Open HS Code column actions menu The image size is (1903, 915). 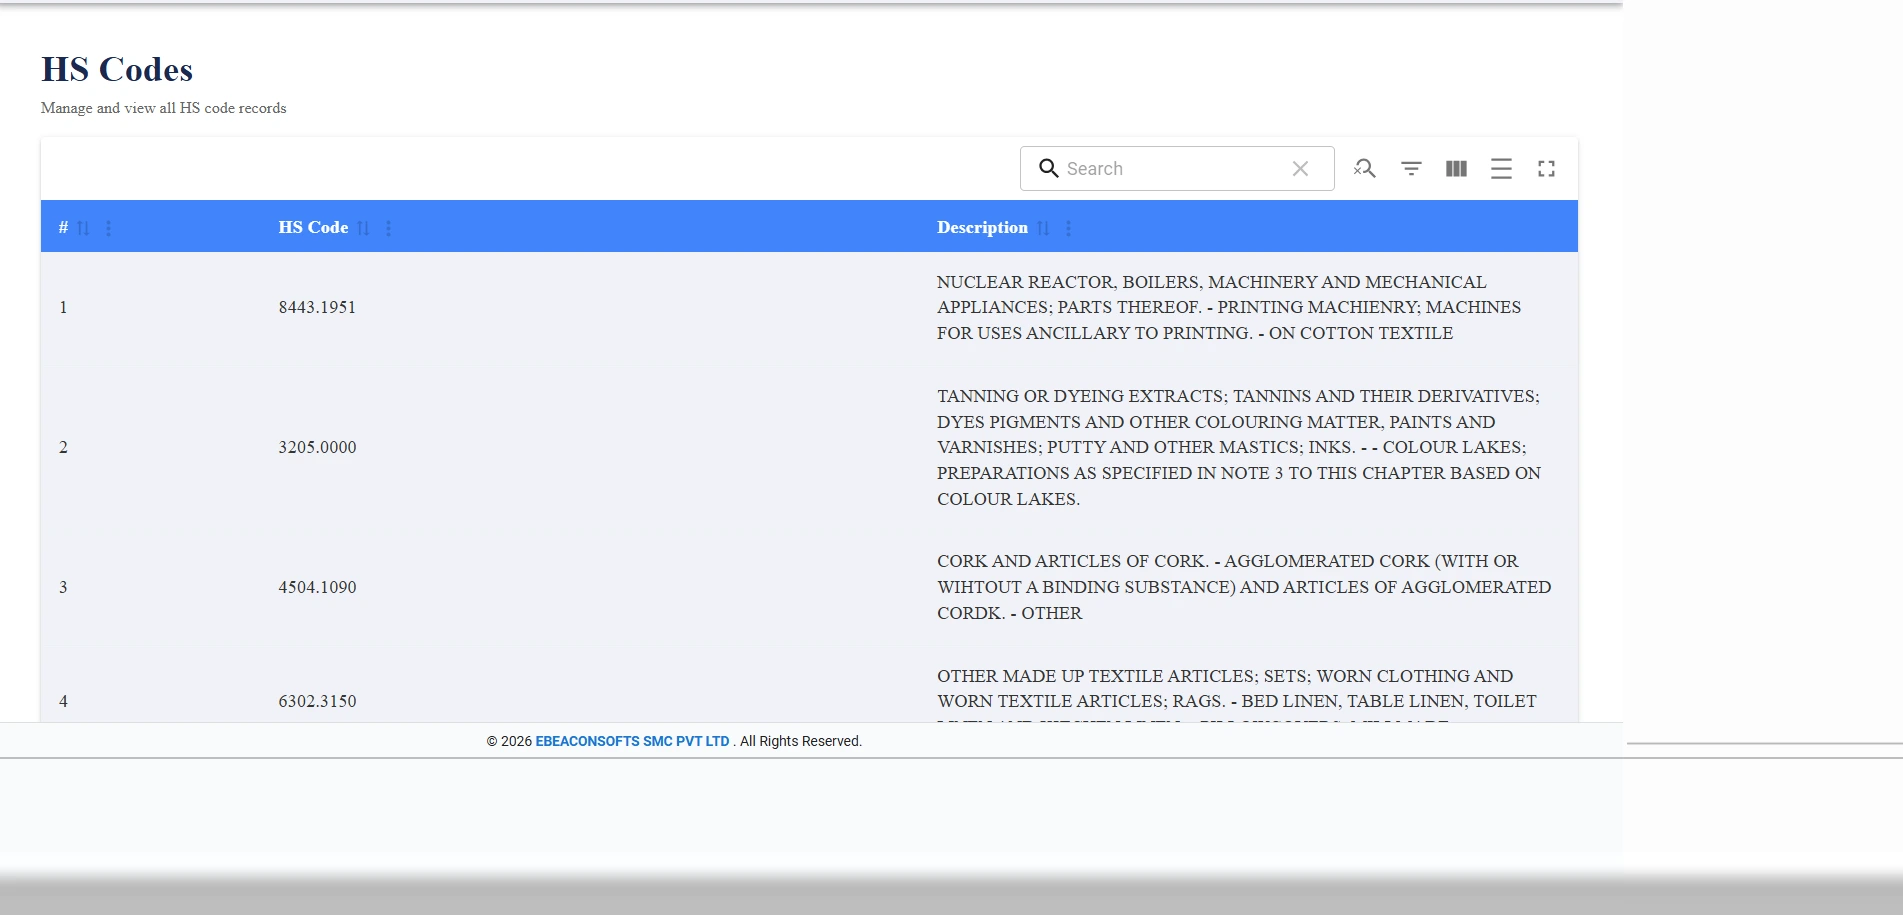click(388, 228)
